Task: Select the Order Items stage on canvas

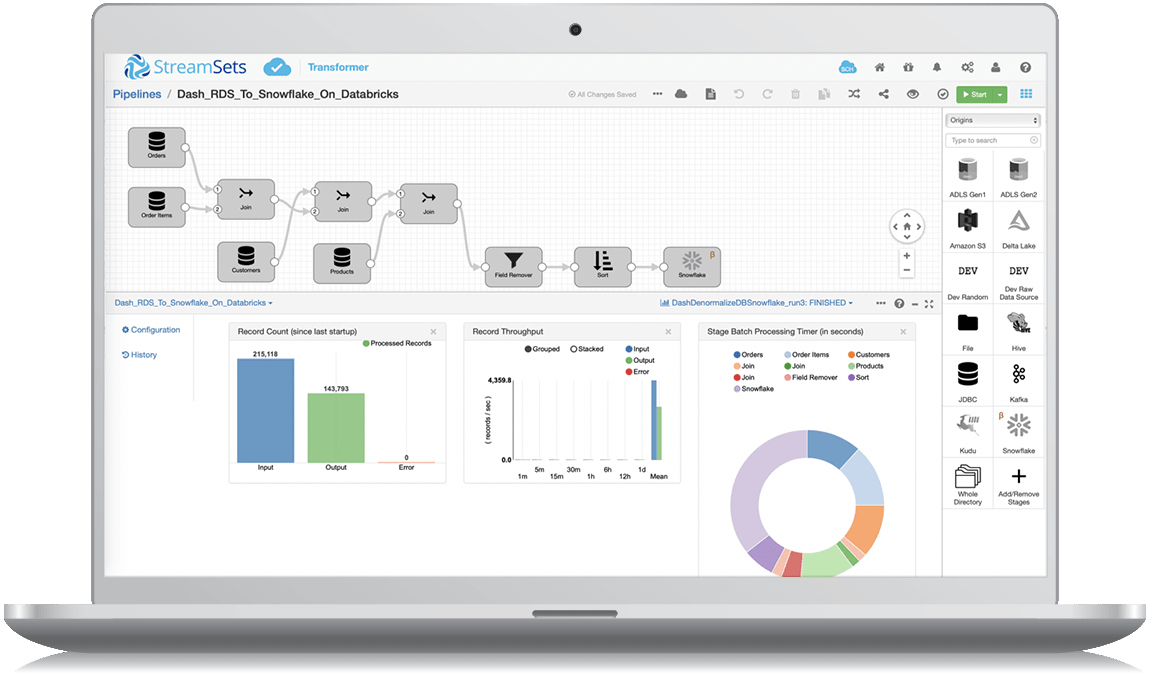Action: tap(156, 207)
